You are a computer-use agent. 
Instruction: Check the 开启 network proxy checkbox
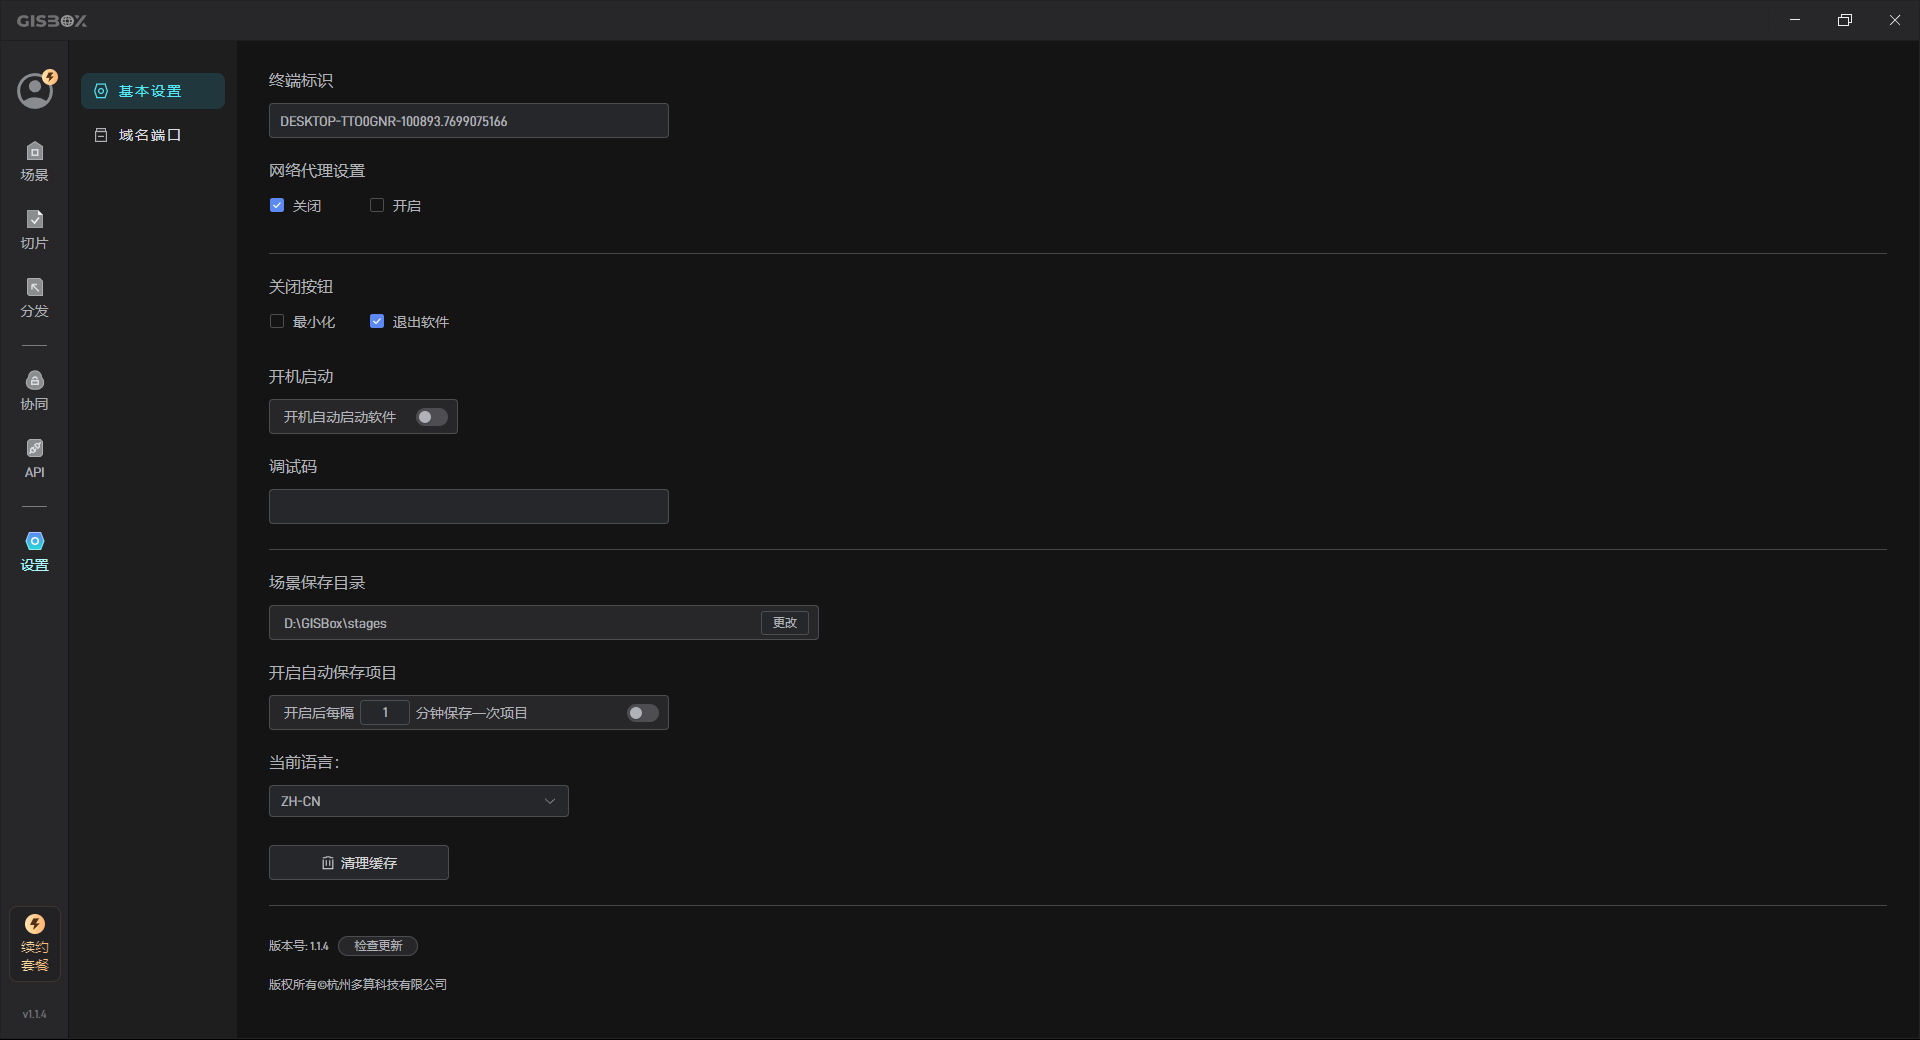click(x=377, y=205)
